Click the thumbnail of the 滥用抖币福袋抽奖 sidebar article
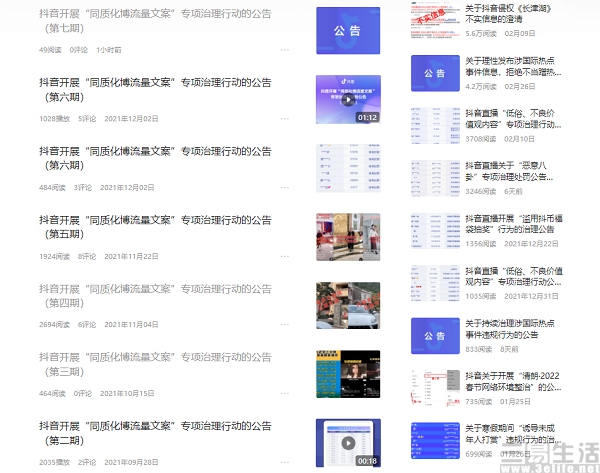 pyautogui.click(x=435, y=231)
